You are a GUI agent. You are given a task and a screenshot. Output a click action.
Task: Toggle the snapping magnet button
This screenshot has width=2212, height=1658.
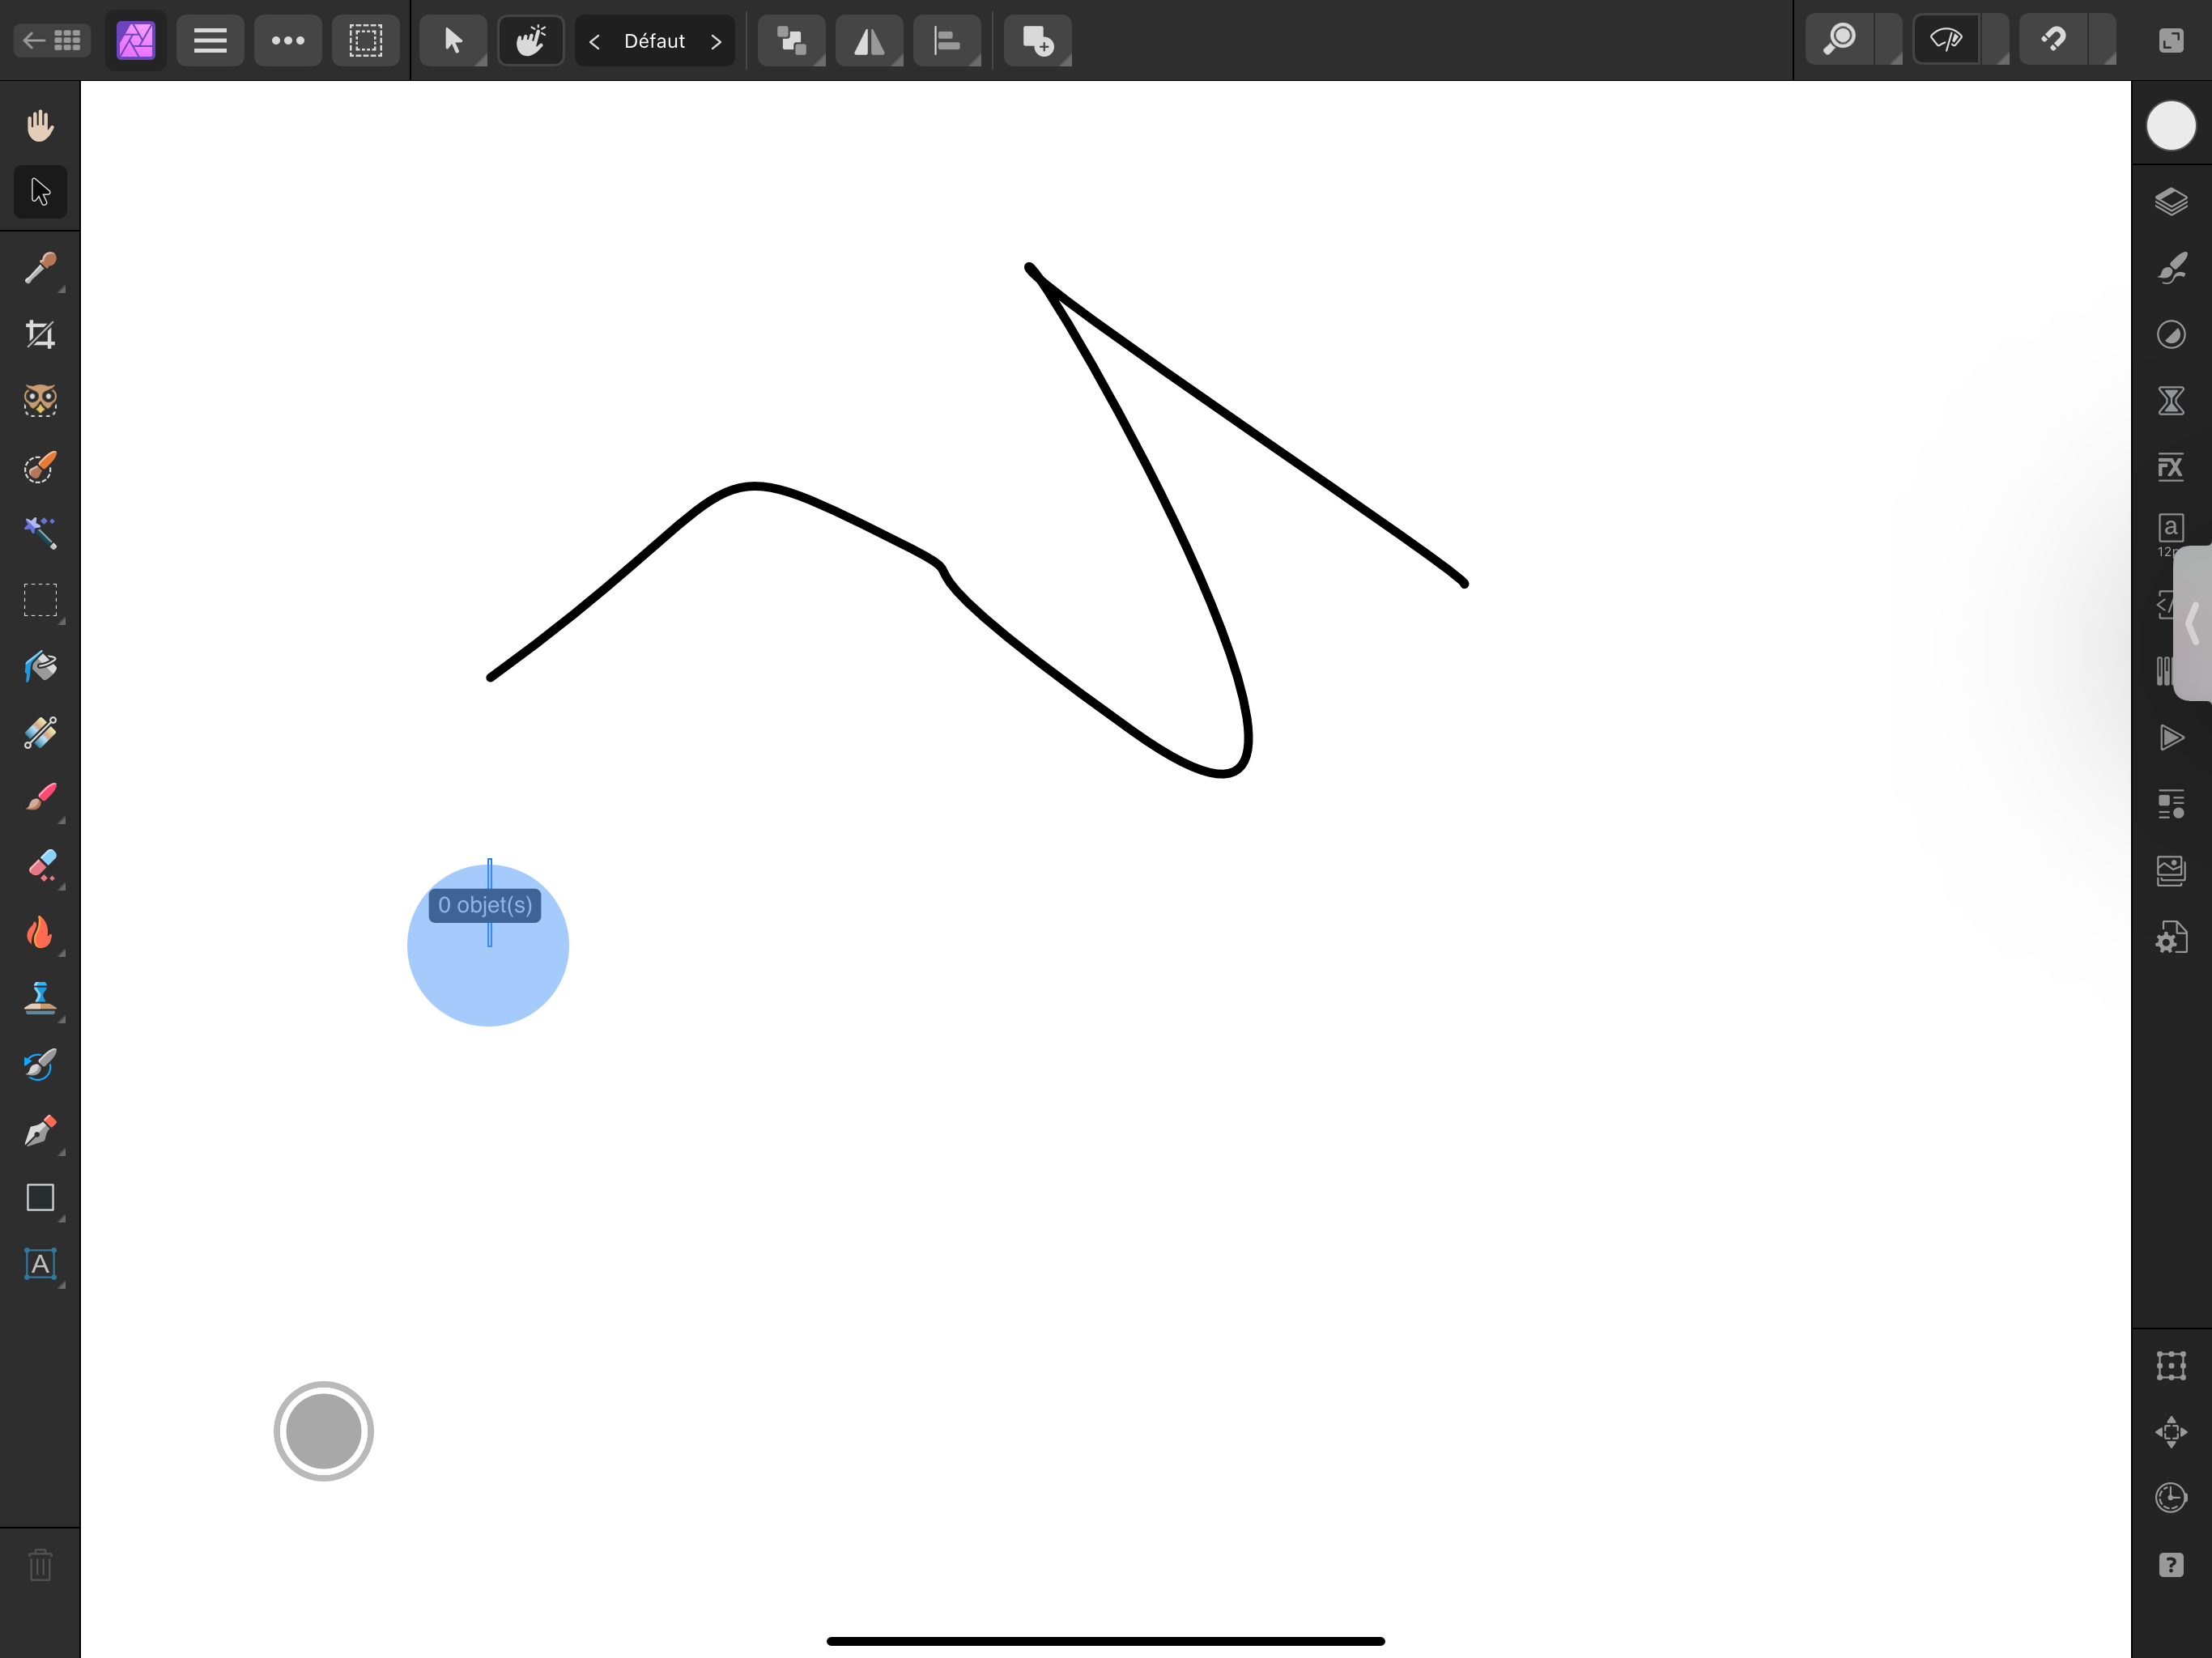2053,40
